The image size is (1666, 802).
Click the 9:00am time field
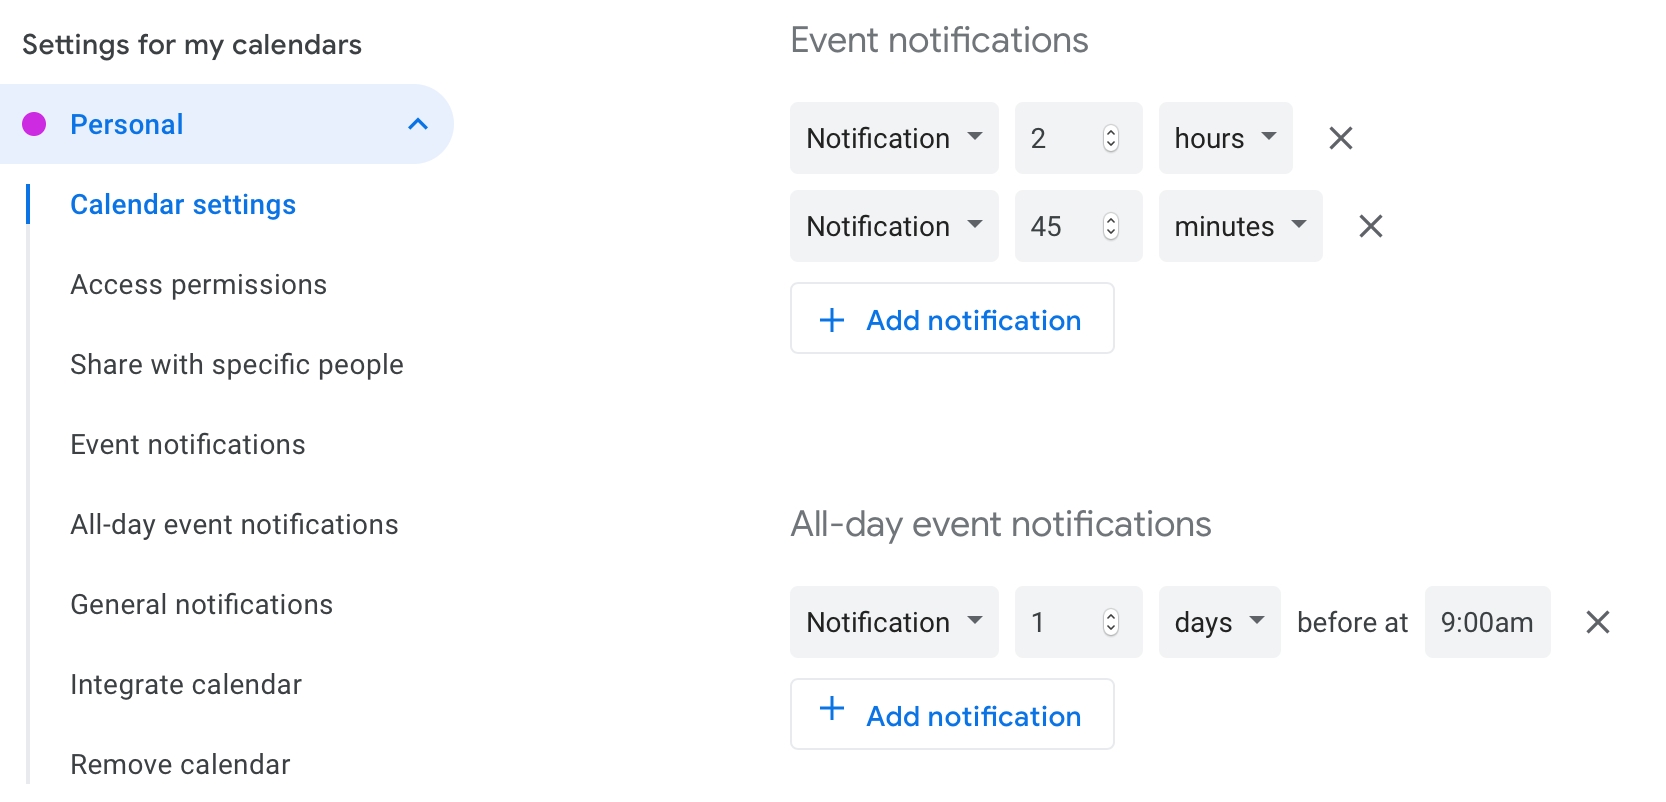click(1487, 622)
